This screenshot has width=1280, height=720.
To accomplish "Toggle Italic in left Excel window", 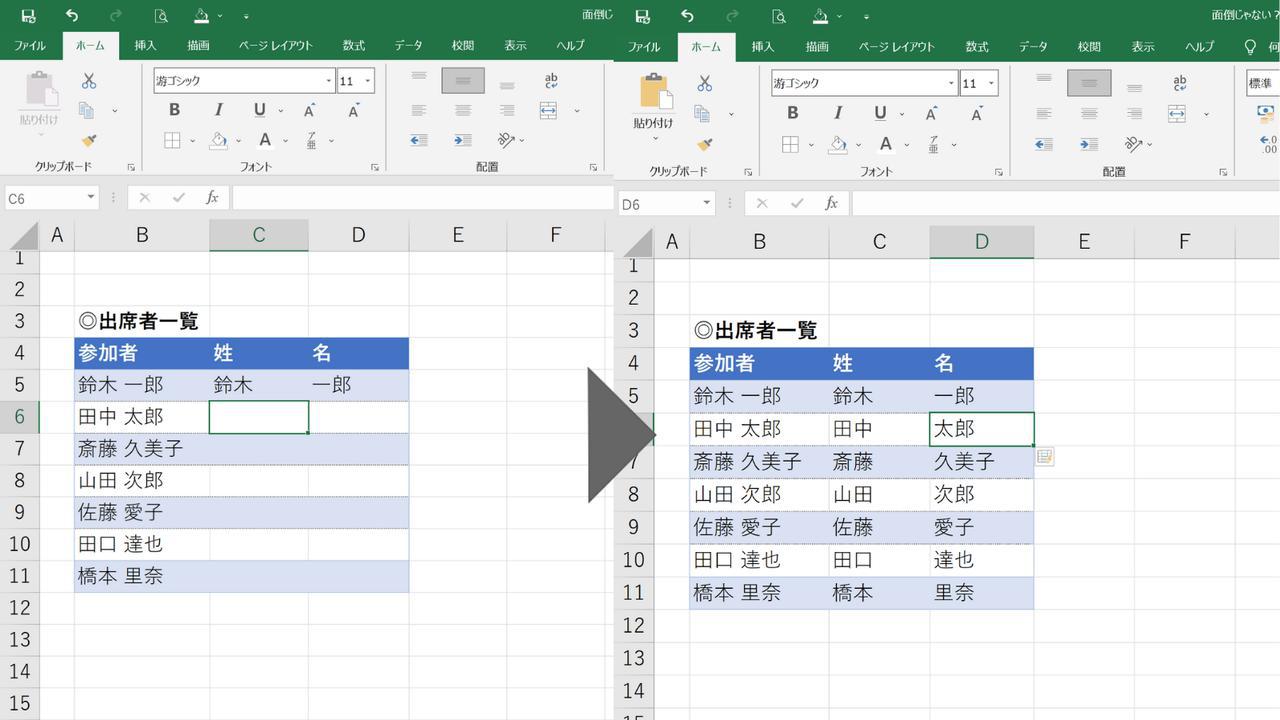I will pos(217,110).
